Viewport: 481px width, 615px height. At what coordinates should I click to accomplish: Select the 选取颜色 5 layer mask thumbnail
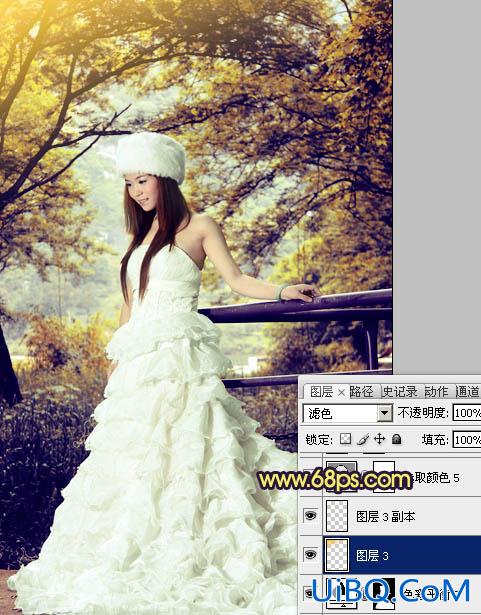click(384, 476)
